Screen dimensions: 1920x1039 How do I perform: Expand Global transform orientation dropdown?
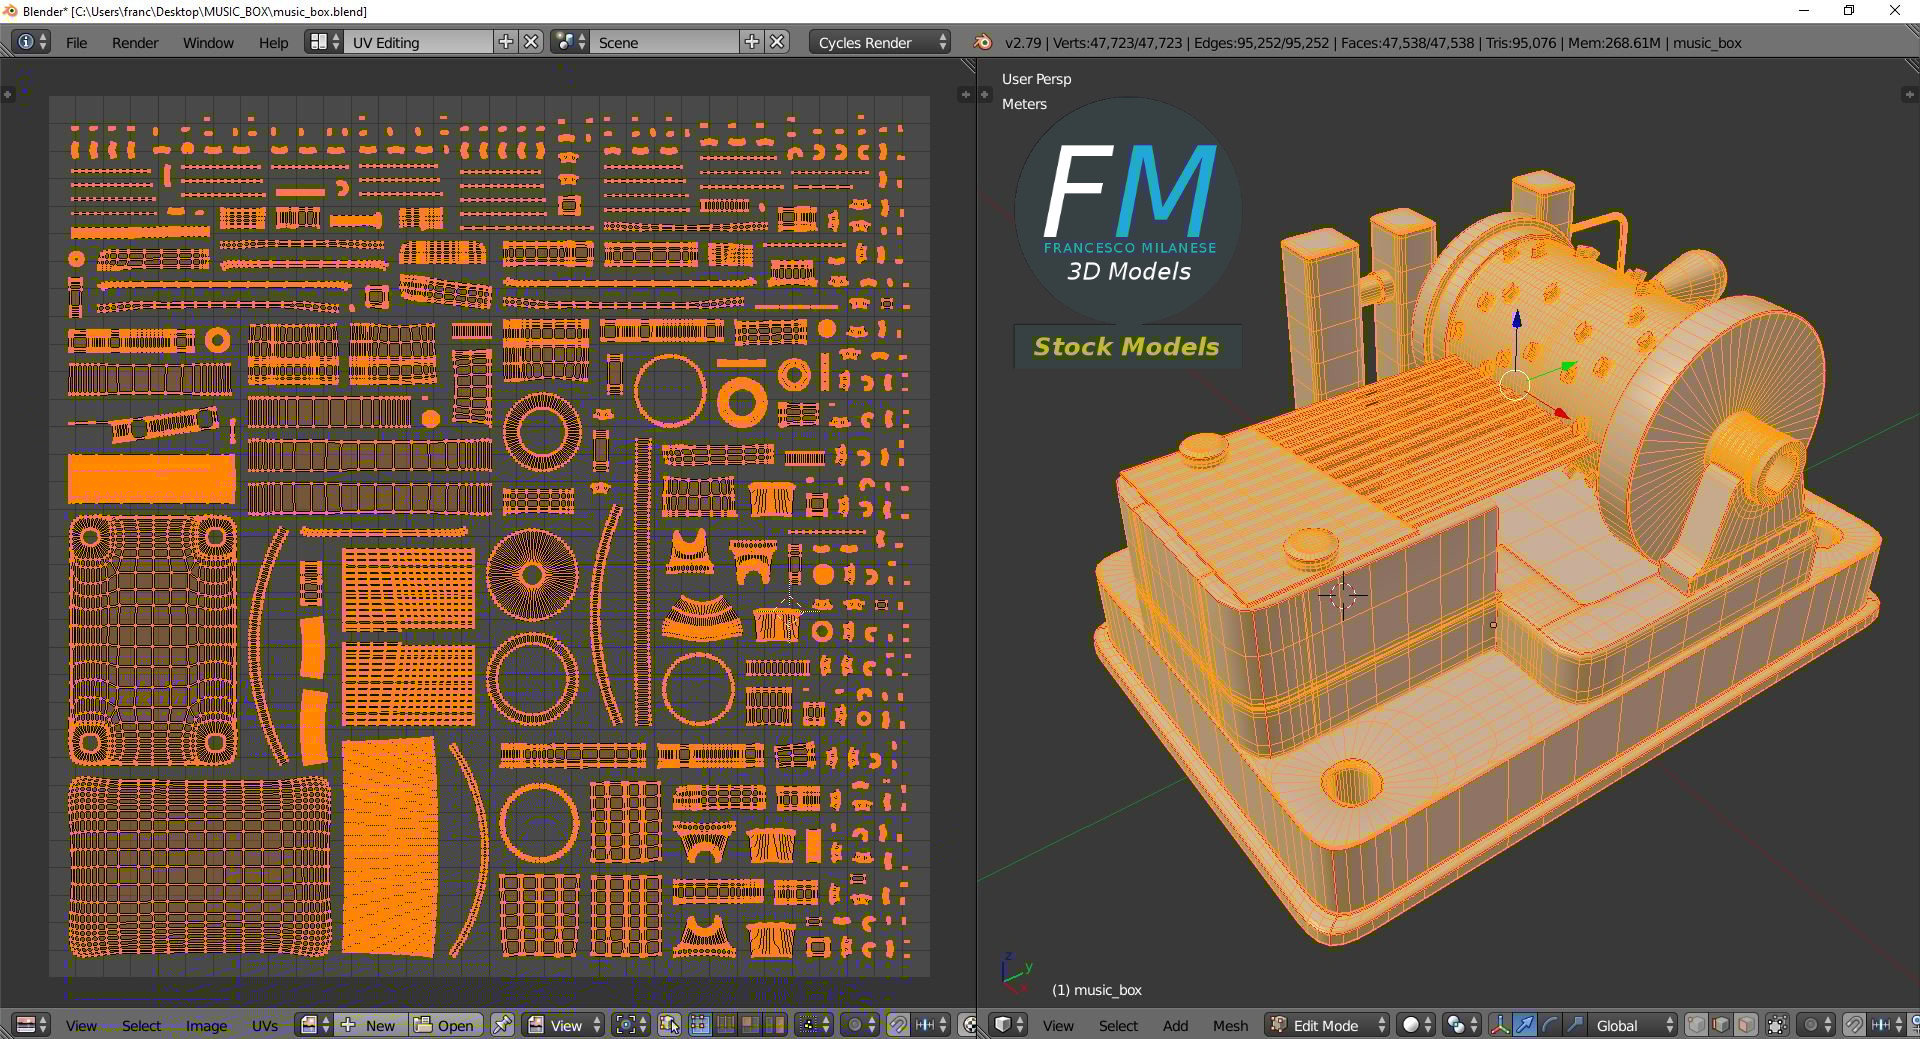point(1633,1025)
